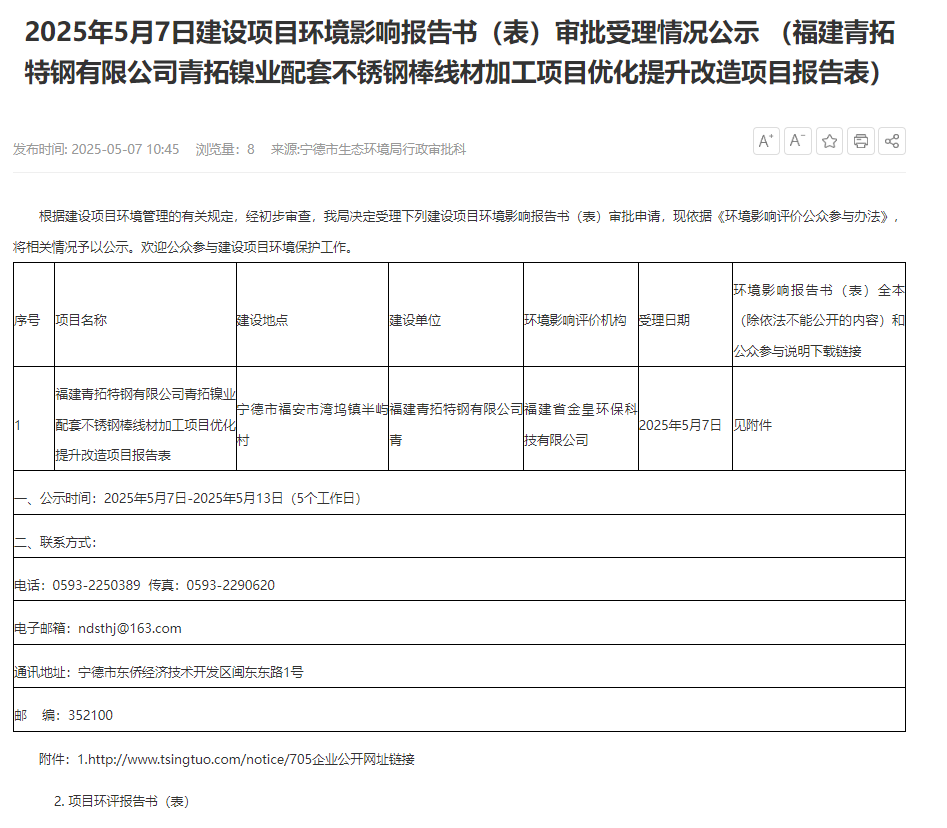Click the 受理日期 column header

pyautogui.click(x=664, y=320)
